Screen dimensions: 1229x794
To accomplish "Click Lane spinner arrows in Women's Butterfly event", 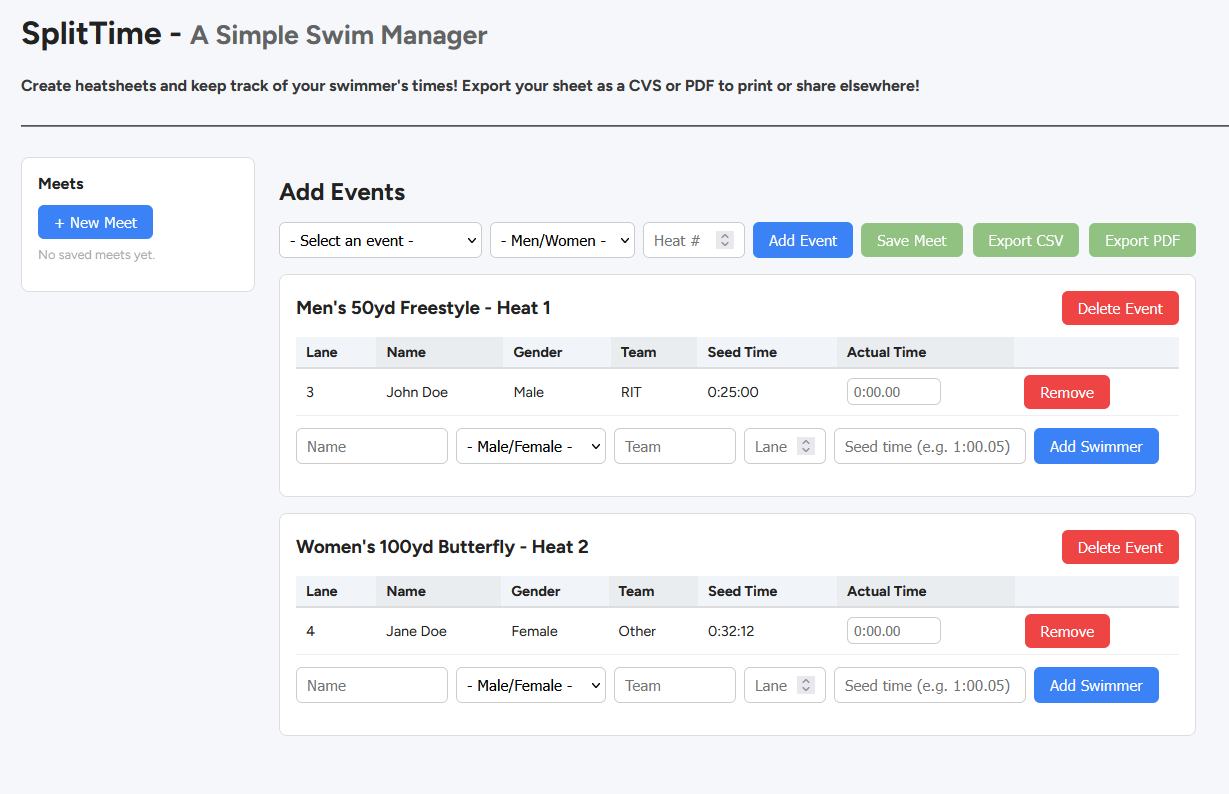I will (806, 685).
